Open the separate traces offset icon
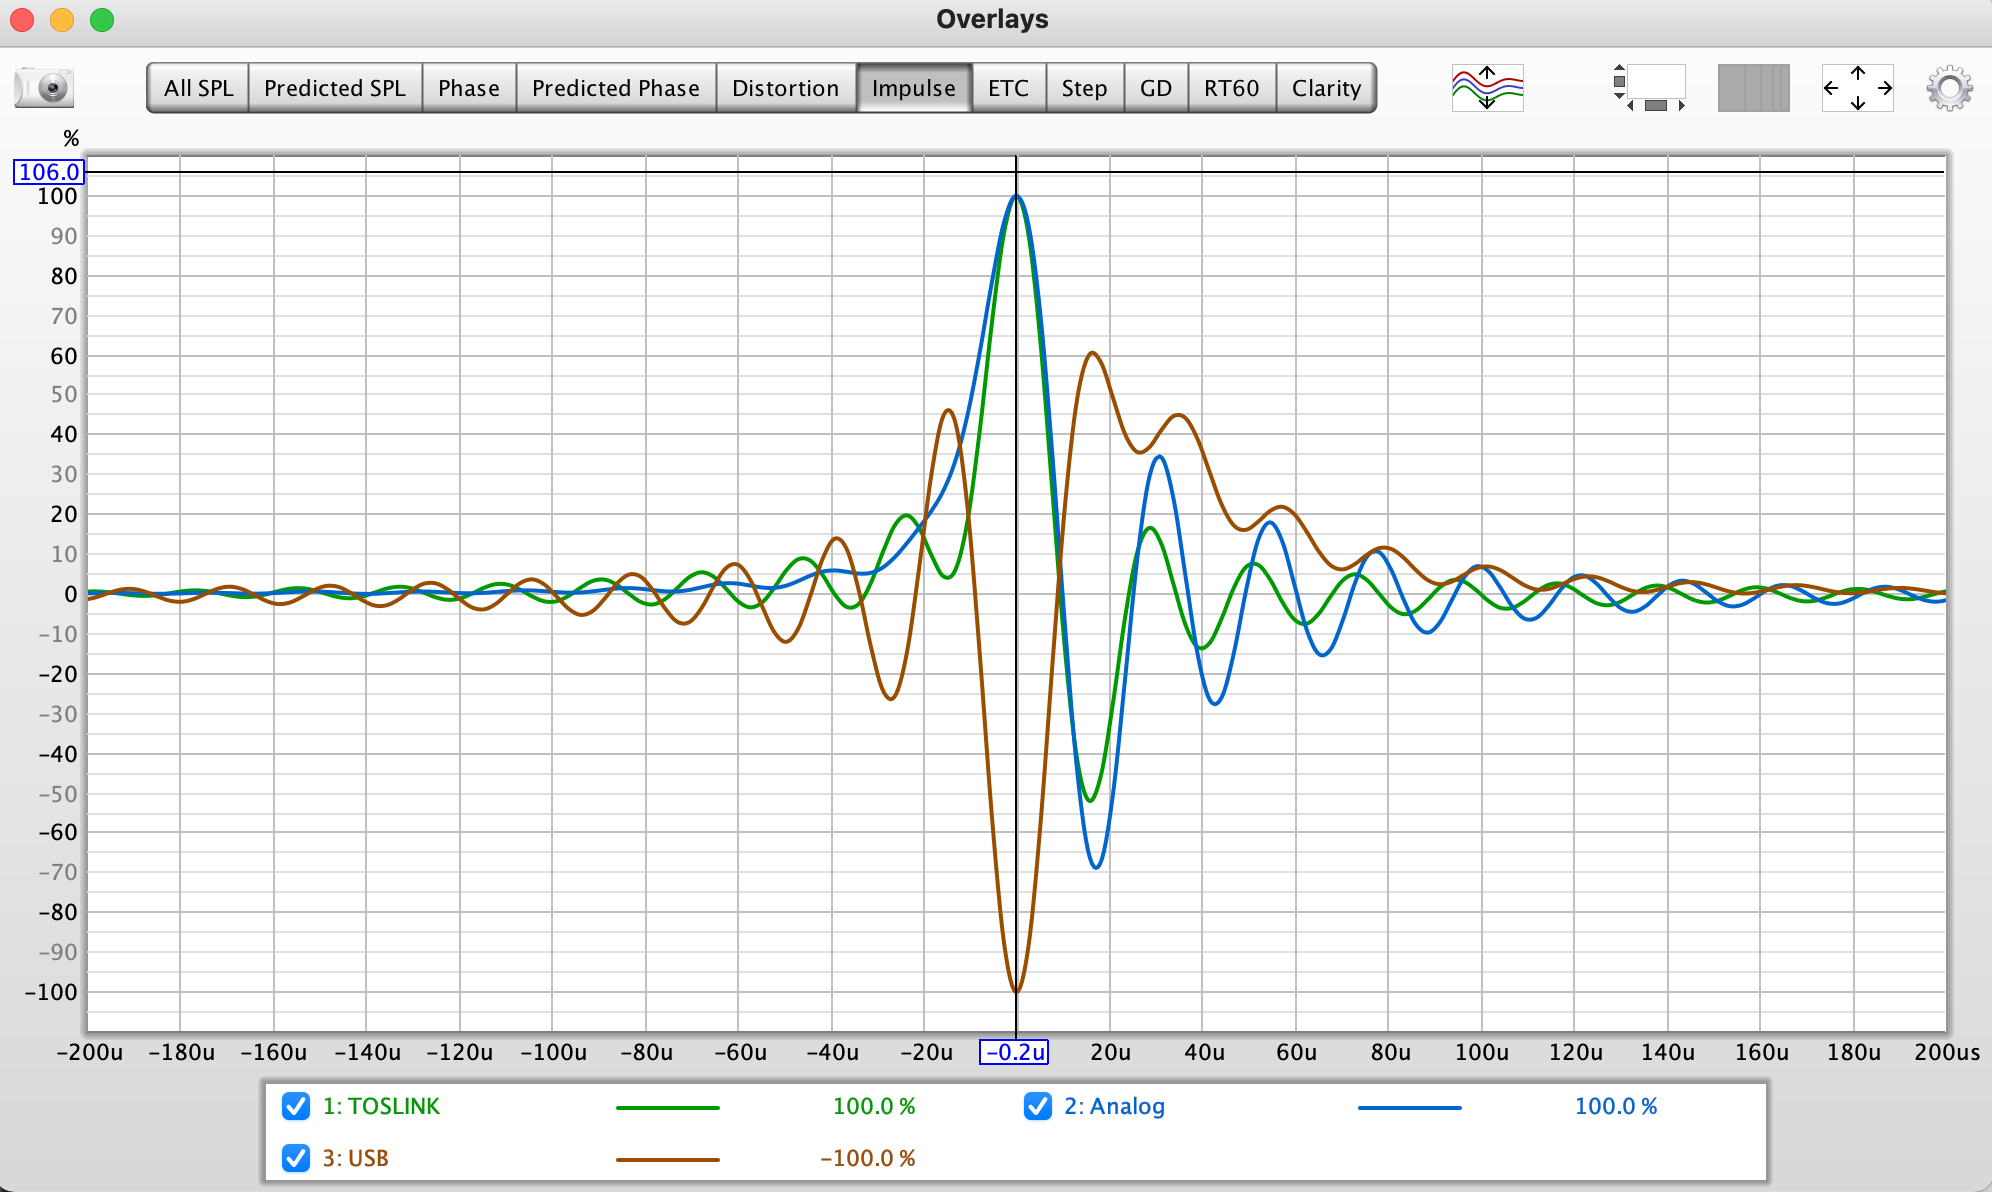The height and width of the screenshot is (1192, 1992). point(1487,88)
